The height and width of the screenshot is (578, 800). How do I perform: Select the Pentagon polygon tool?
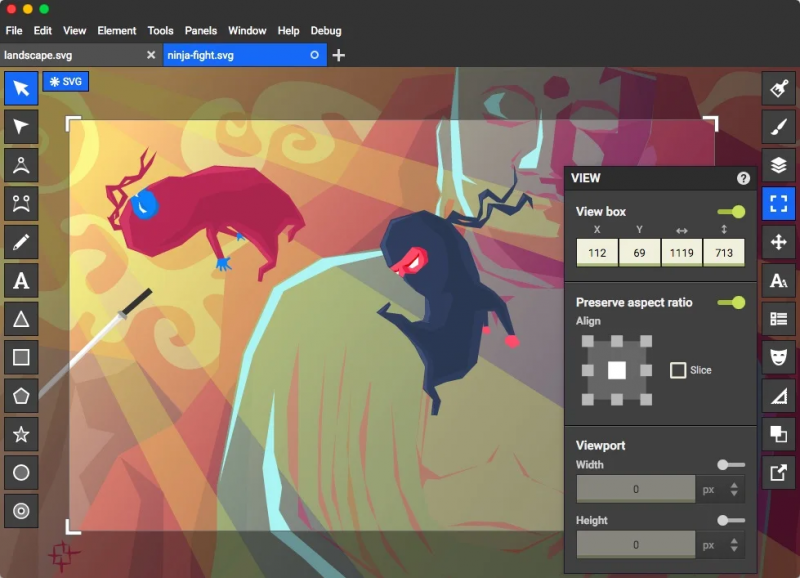pos(21,395)
